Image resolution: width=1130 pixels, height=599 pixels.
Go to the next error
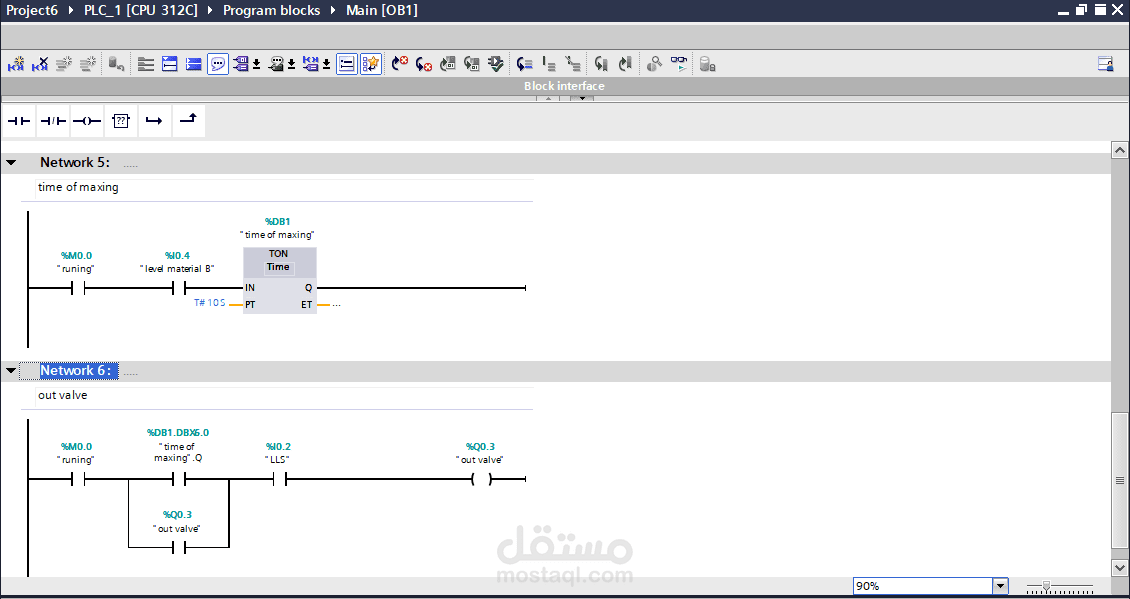pyautogui.click(x=424, y=64)
